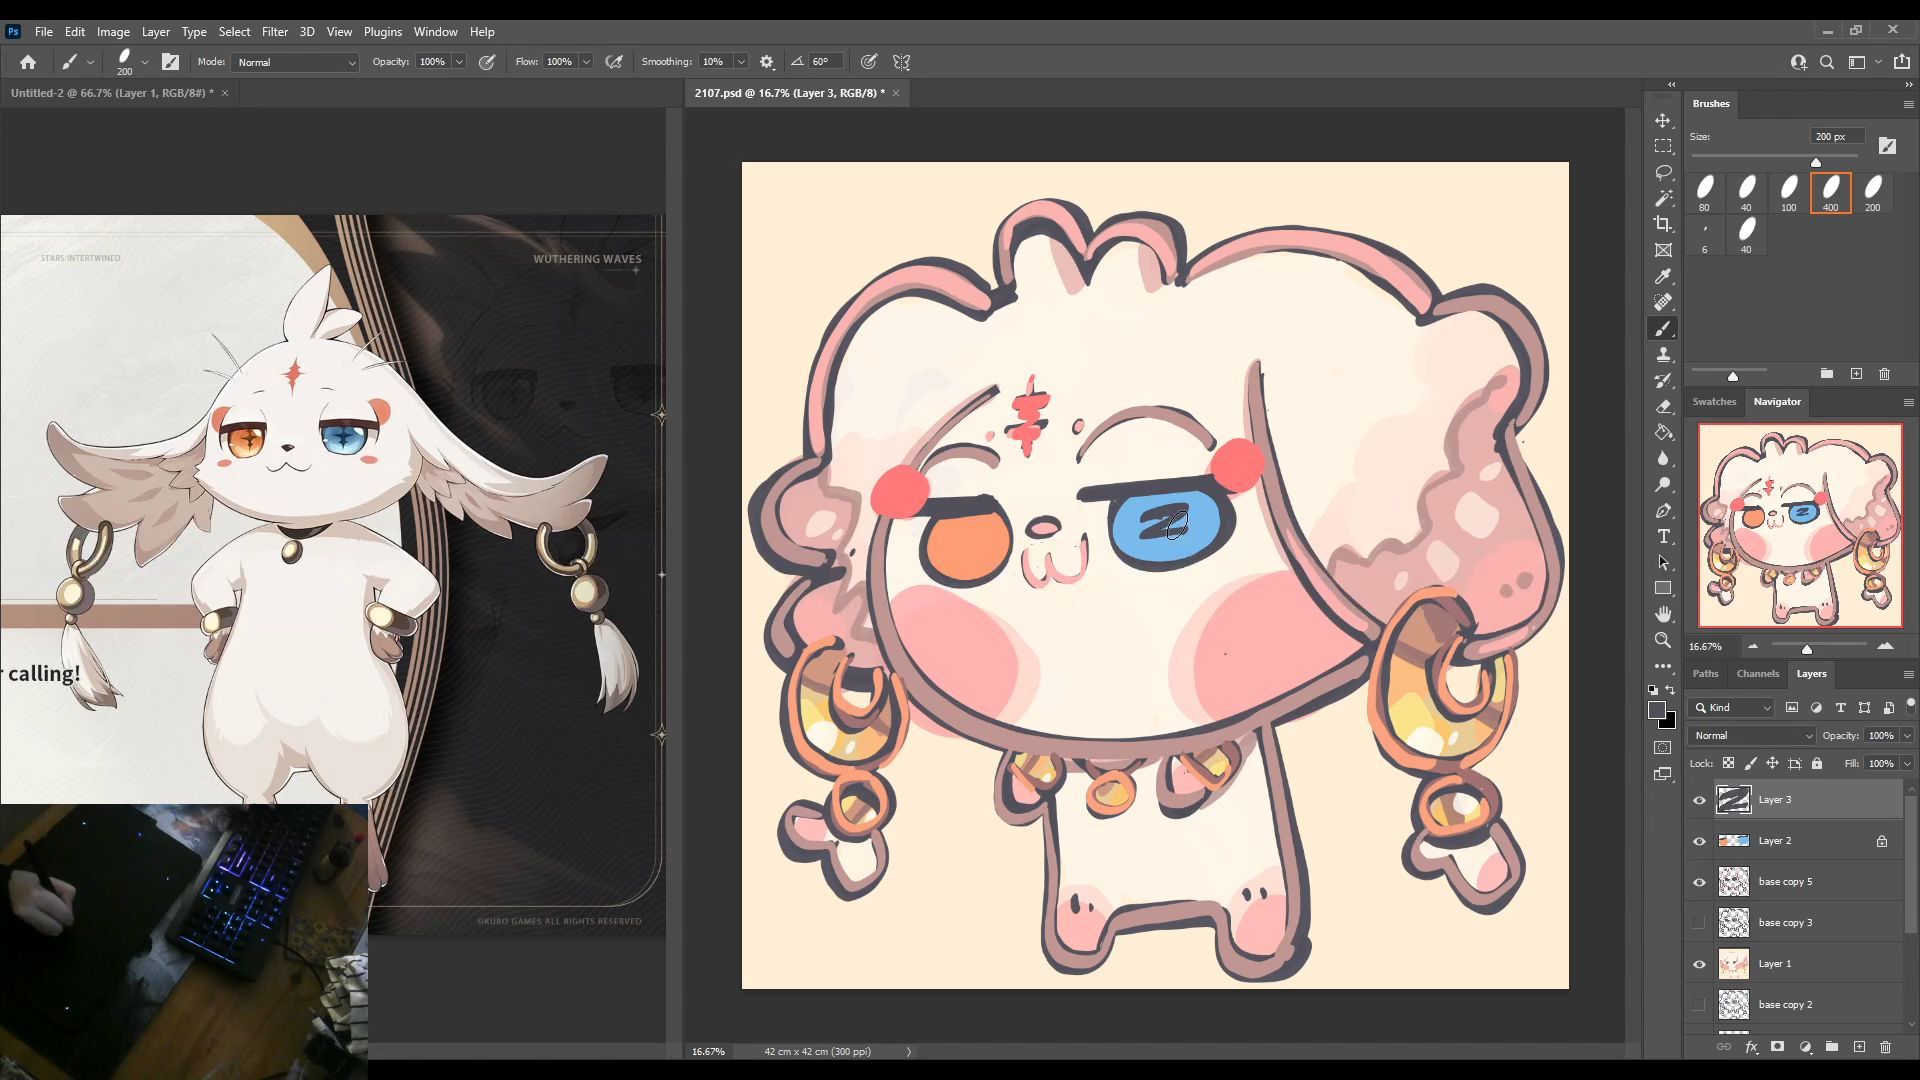Toggle the airbrush build-up button
The height and width of the screenshot is (1080, 1920).
click(x=614, y=62)
